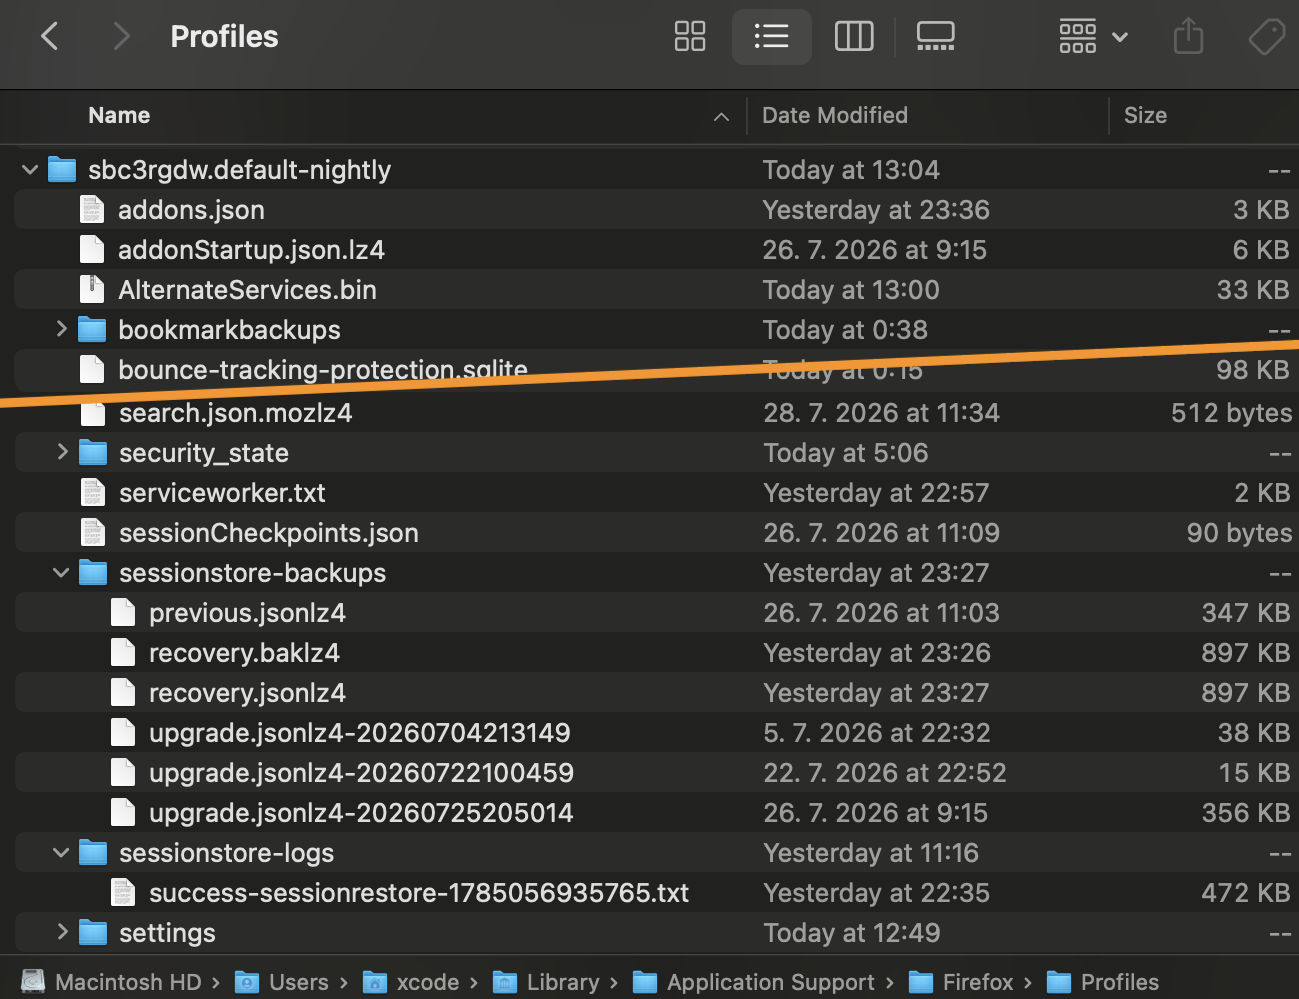The image size is (1299, 999).
Task: Select the AlternateServices.bin file icon
Action: 92,290
